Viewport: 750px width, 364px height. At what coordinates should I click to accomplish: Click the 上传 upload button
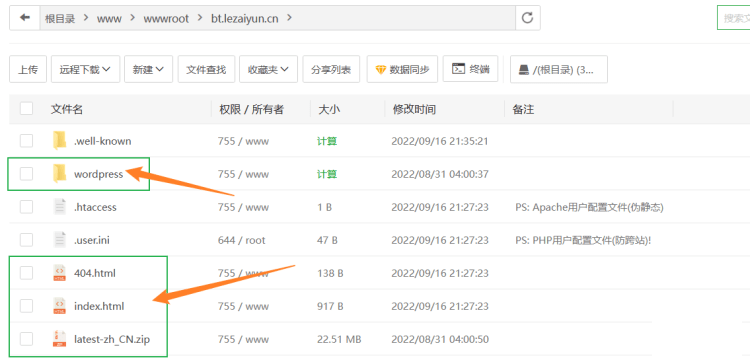click(28, 69)
